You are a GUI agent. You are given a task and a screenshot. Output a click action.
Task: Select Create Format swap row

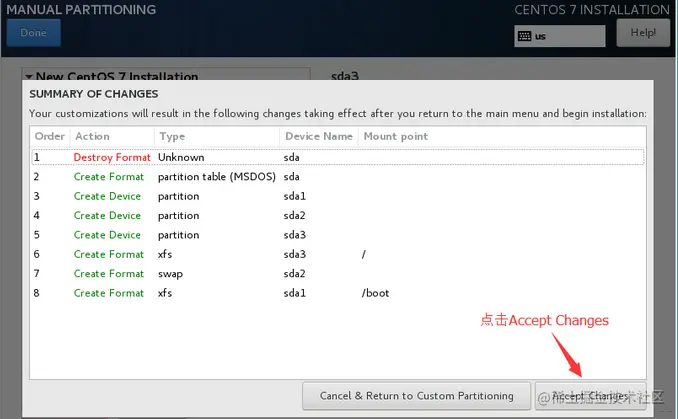(338, 274)
